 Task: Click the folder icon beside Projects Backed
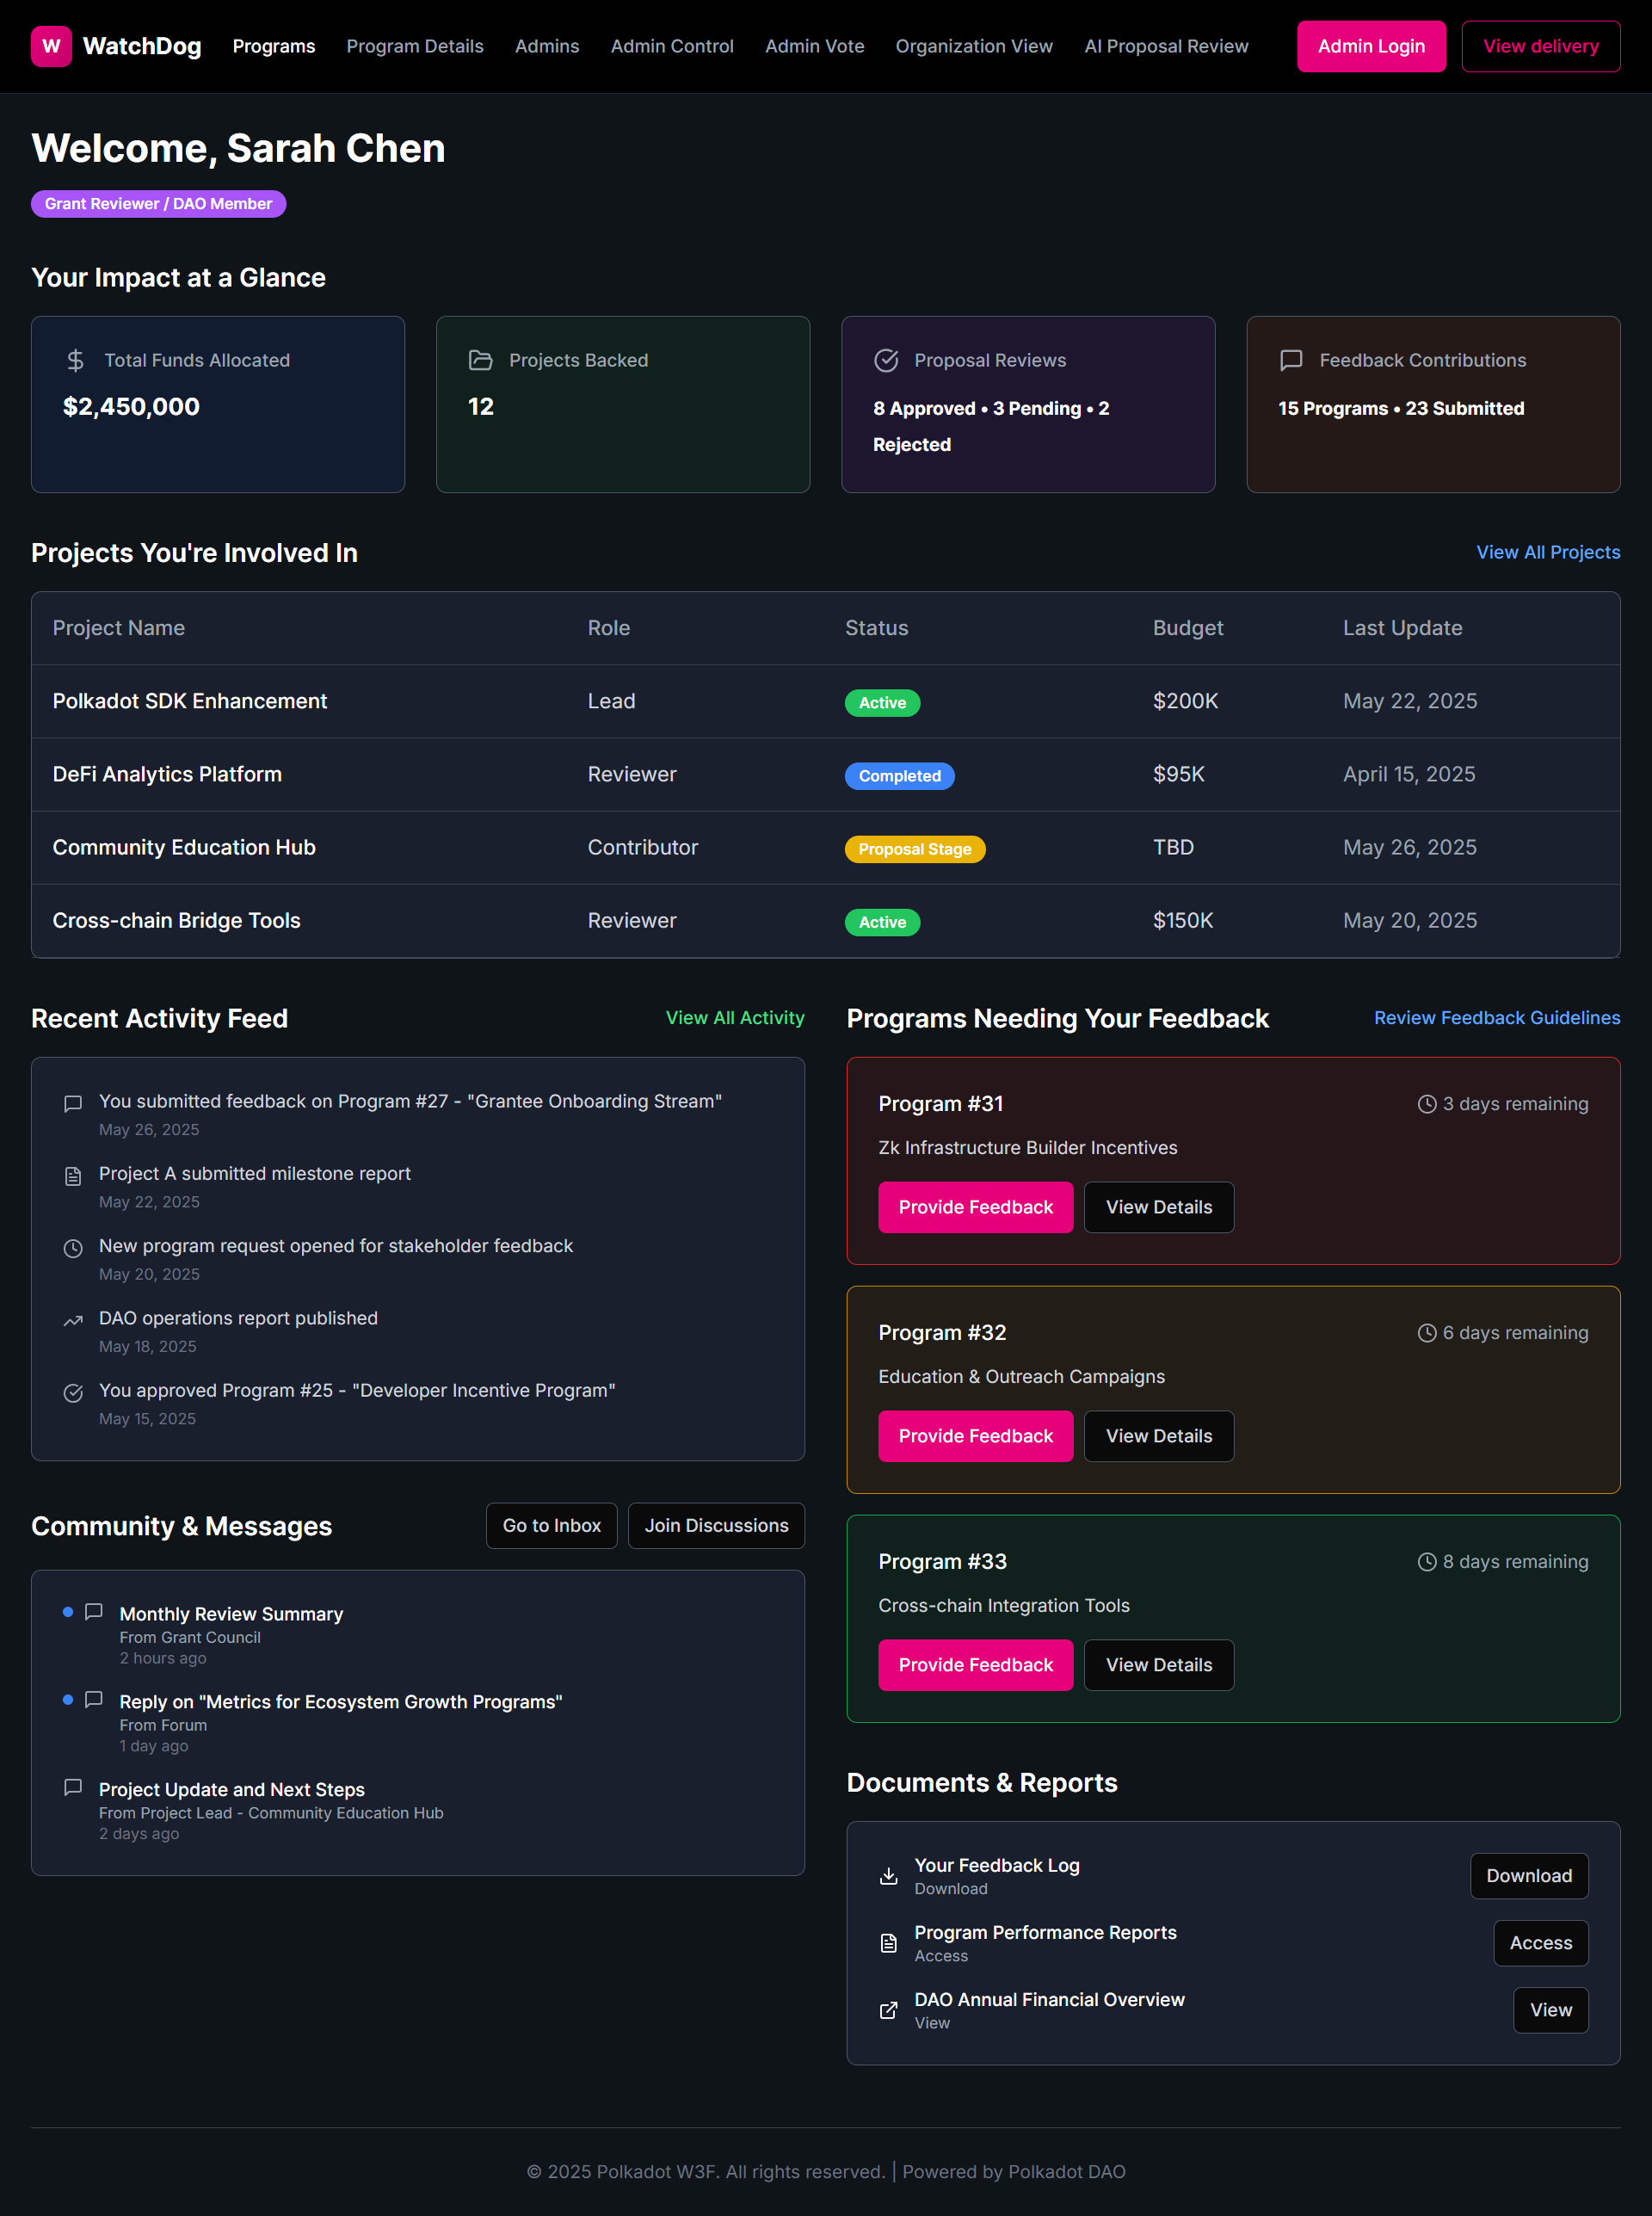[x=480, y=360]
